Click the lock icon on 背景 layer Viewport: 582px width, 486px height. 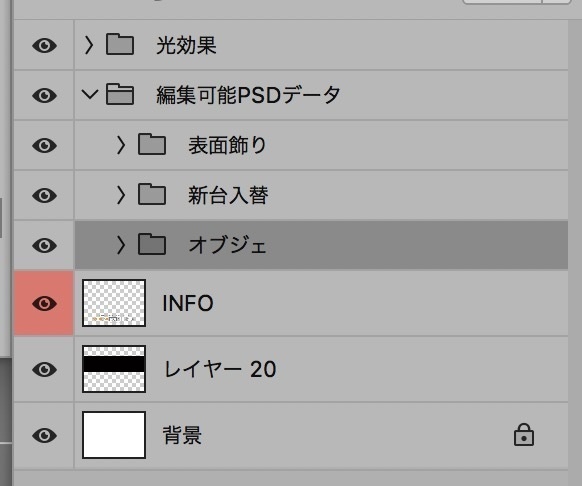pyautogui.click(x=524, y=434)
